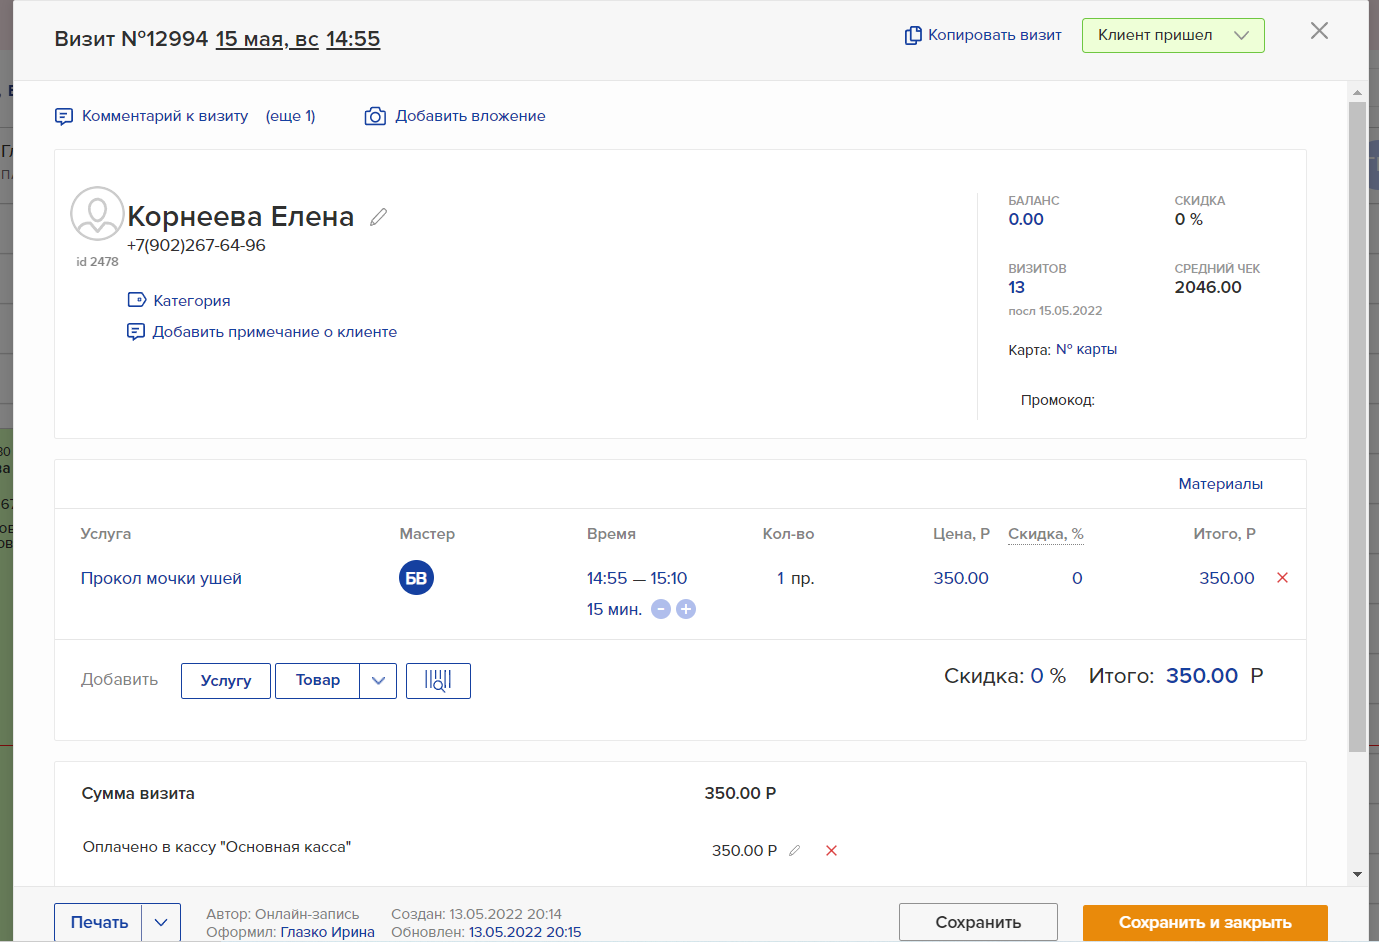1379x942 pixels.
Task: Delete the Прокол мочки ушей service row
Action: [x=1282, y=578]
